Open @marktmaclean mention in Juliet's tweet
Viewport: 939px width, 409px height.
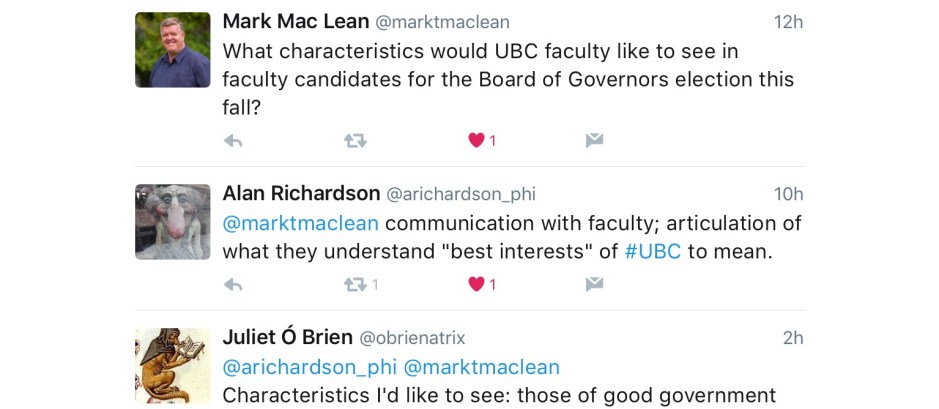click(x=481, y=367)
